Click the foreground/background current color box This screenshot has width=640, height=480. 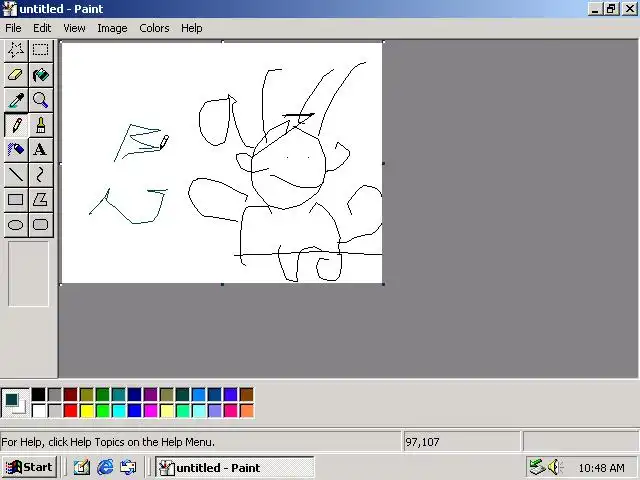tap(15, 402)
